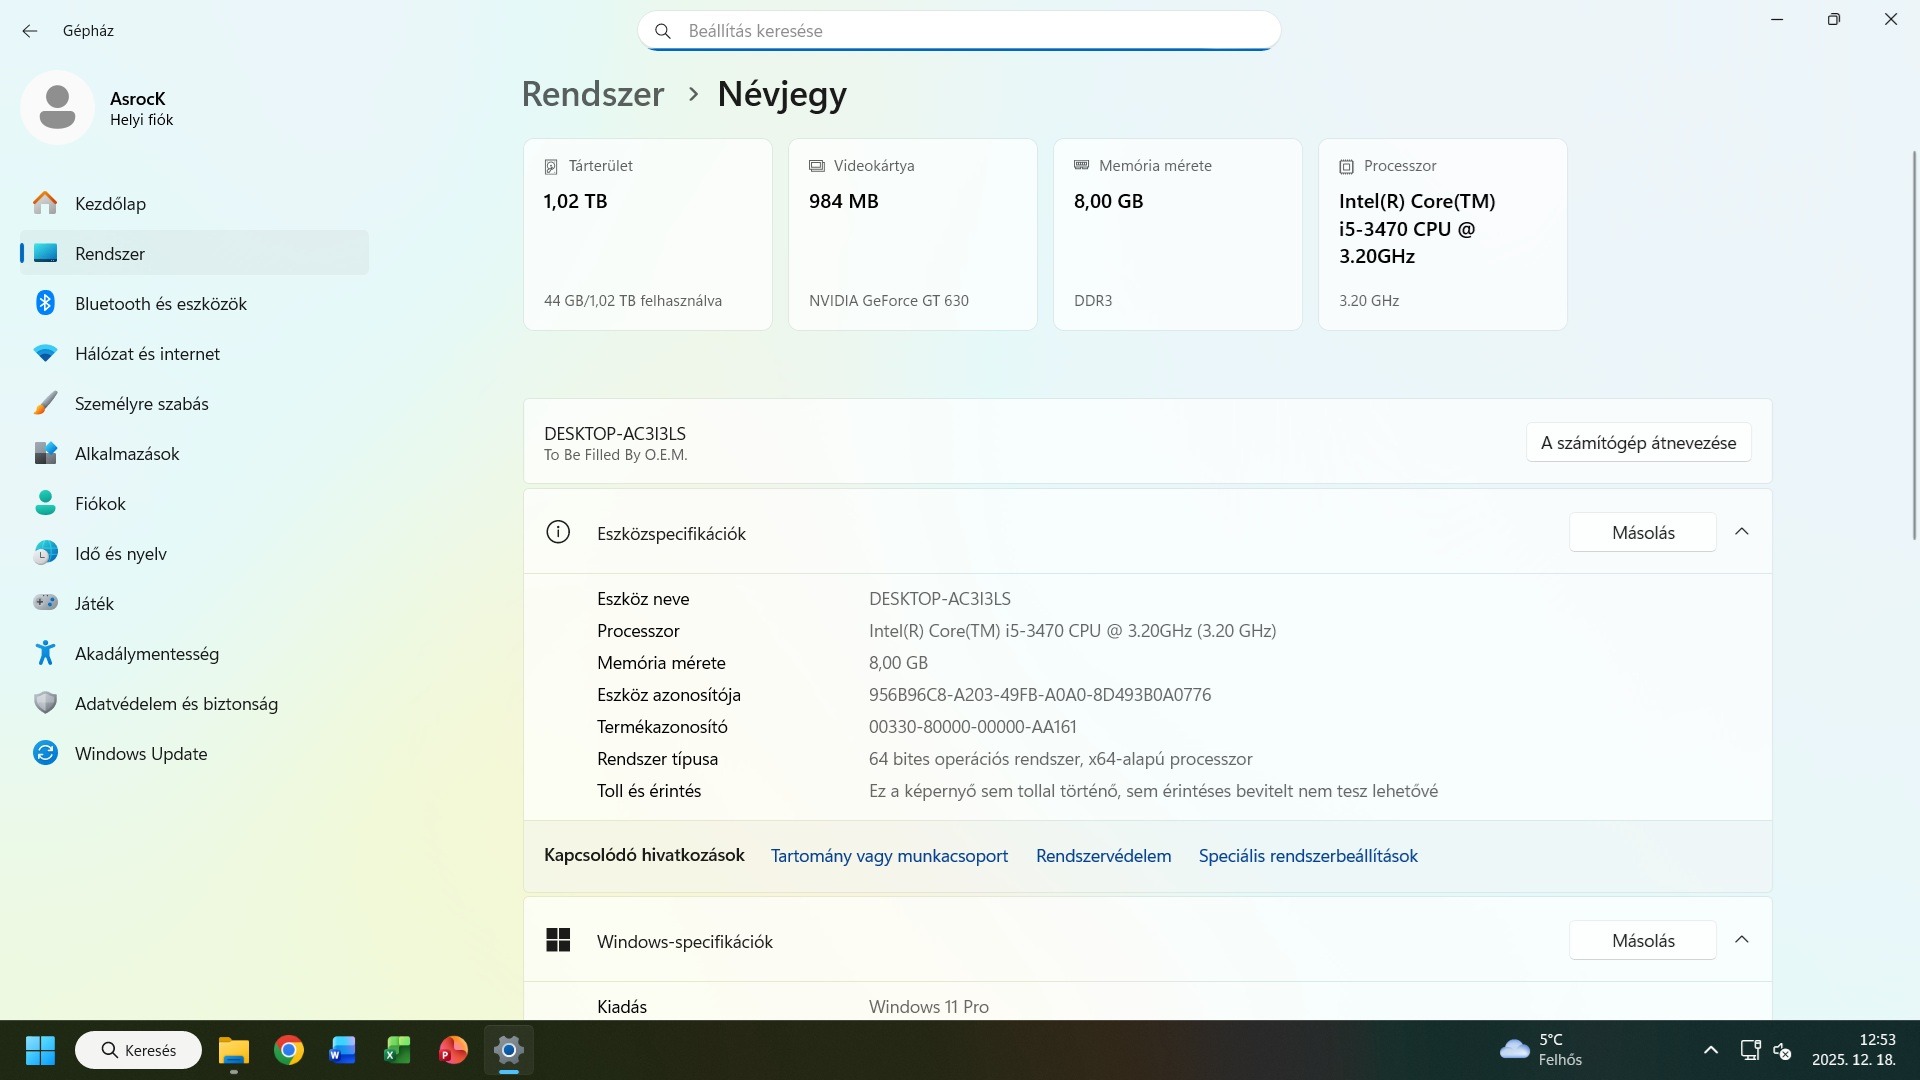Launch Google Chrome from the taskbar
Image resolution: width=1920 pixels, height=1080 pixels.
(289, 1050)
